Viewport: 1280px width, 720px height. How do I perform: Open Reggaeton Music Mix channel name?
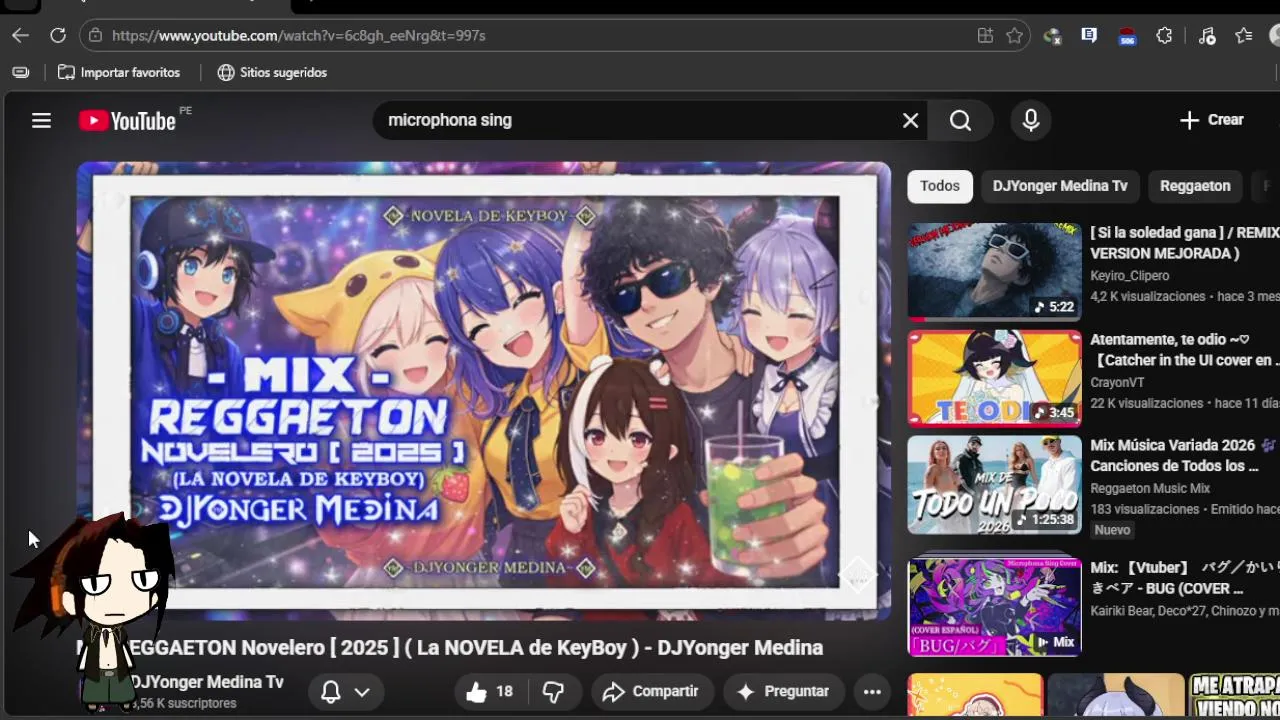pos(1150,489)
